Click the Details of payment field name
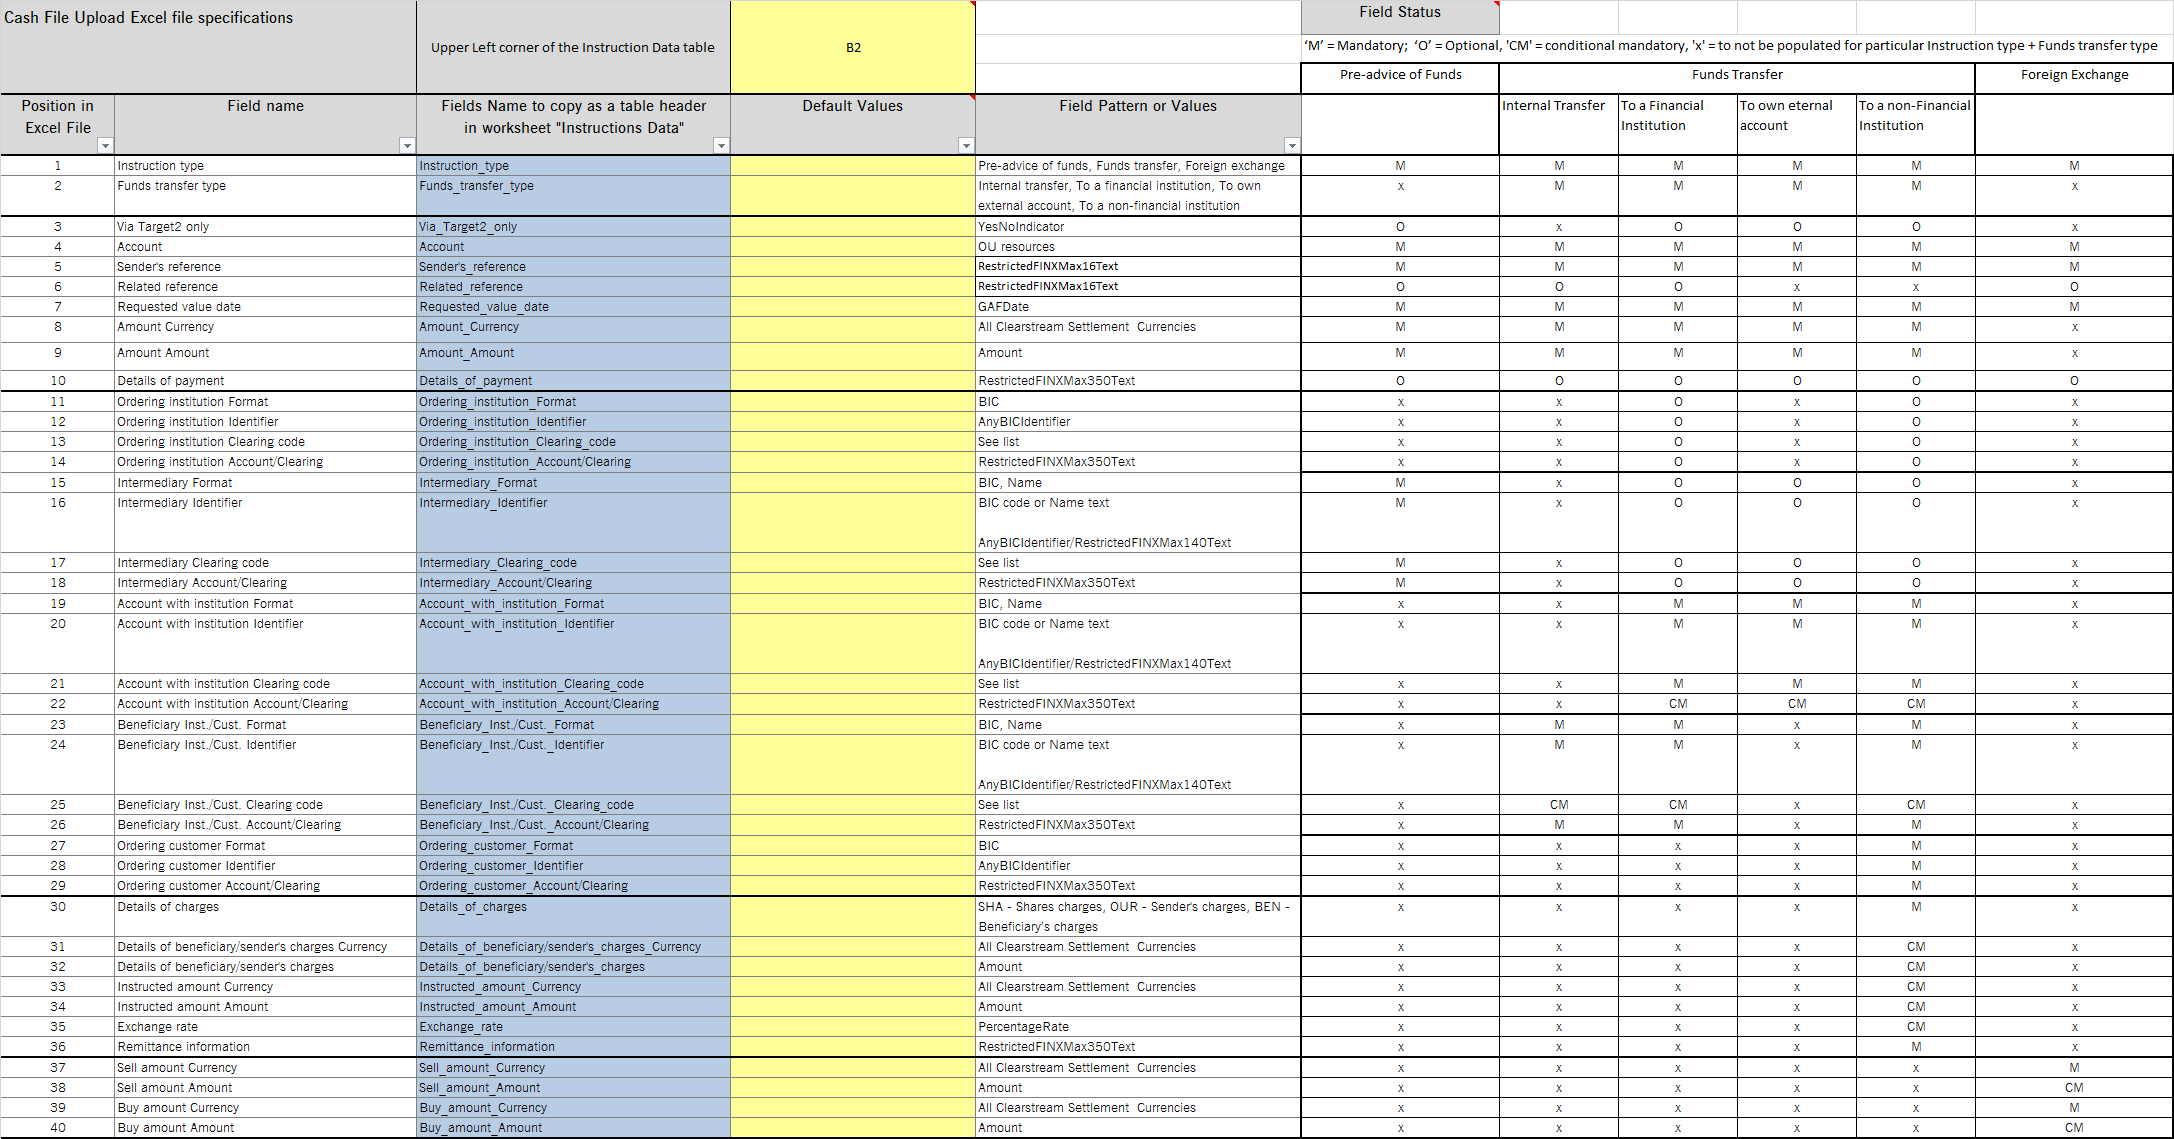The image size is (2174, 1139). pos(265,381)
